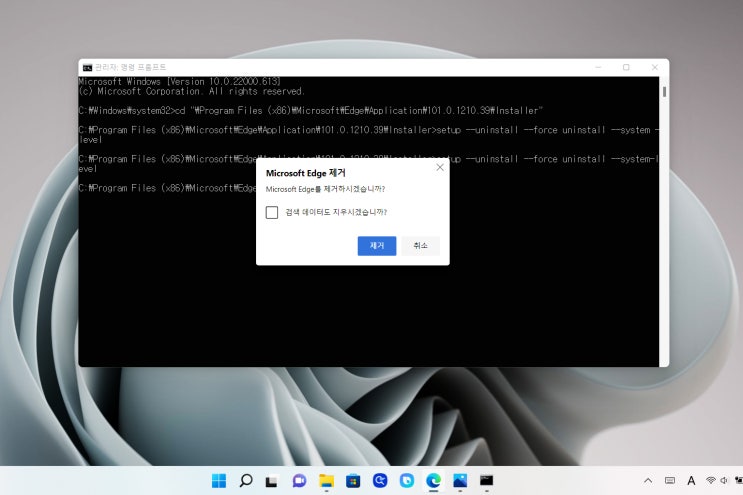This screenshot has width=743, height=495.
Task: Open taskbar Search magnifier
Action: click(246, 481)
